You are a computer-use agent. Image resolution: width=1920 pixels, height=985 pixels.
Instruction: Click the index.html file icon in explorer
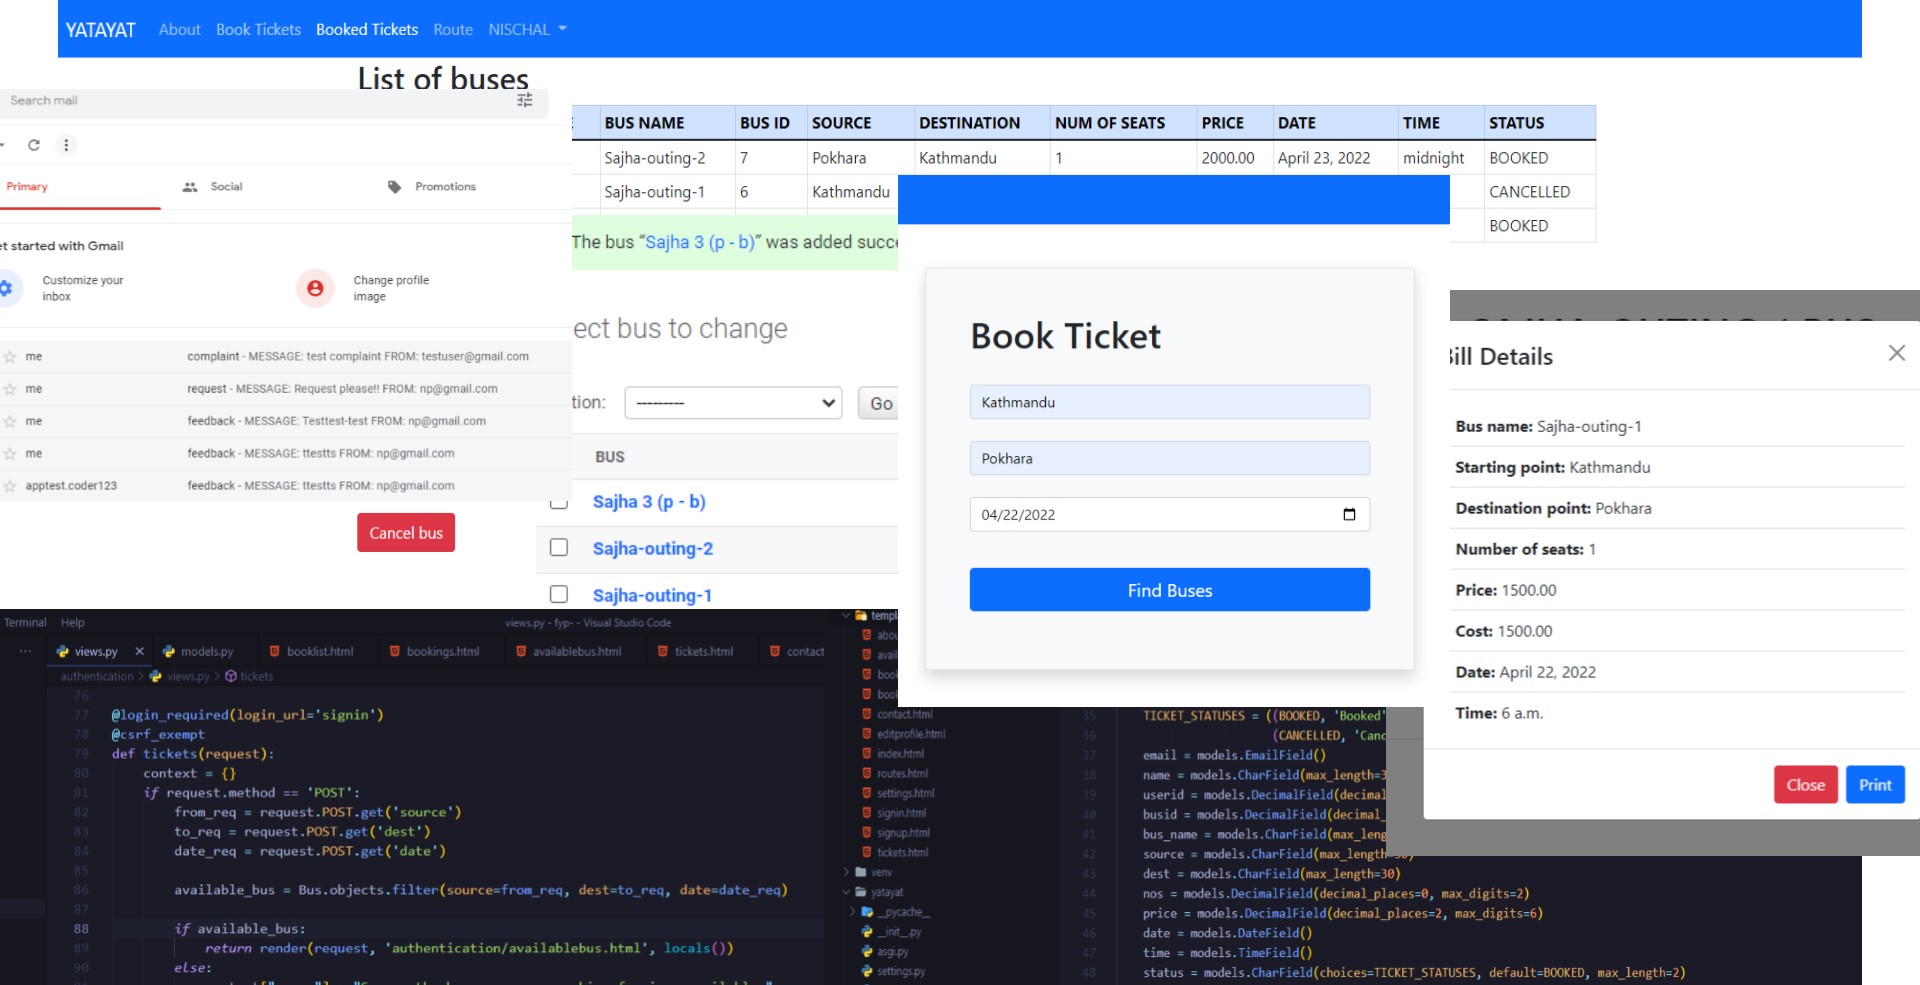point(867,754)
